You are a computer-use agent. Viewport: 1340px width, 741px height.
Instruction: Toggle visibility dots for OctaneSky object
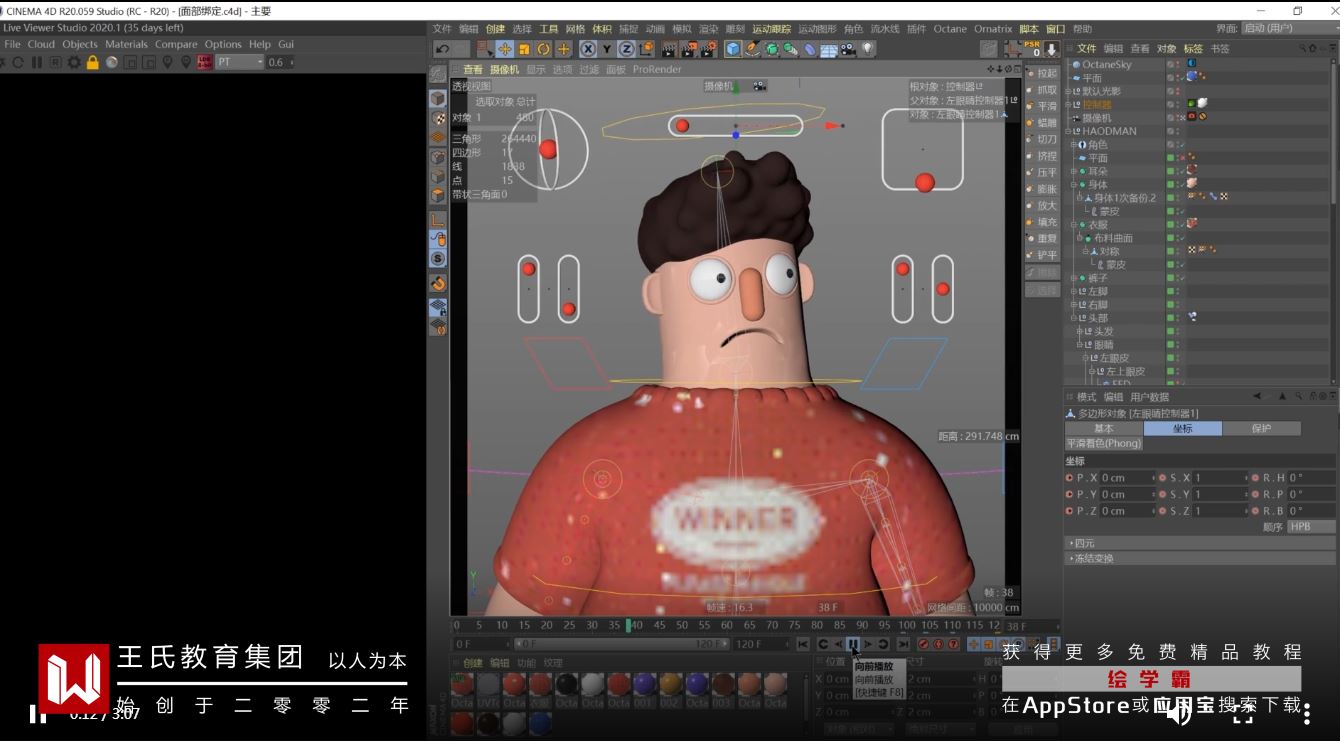tap(1177, 64)
